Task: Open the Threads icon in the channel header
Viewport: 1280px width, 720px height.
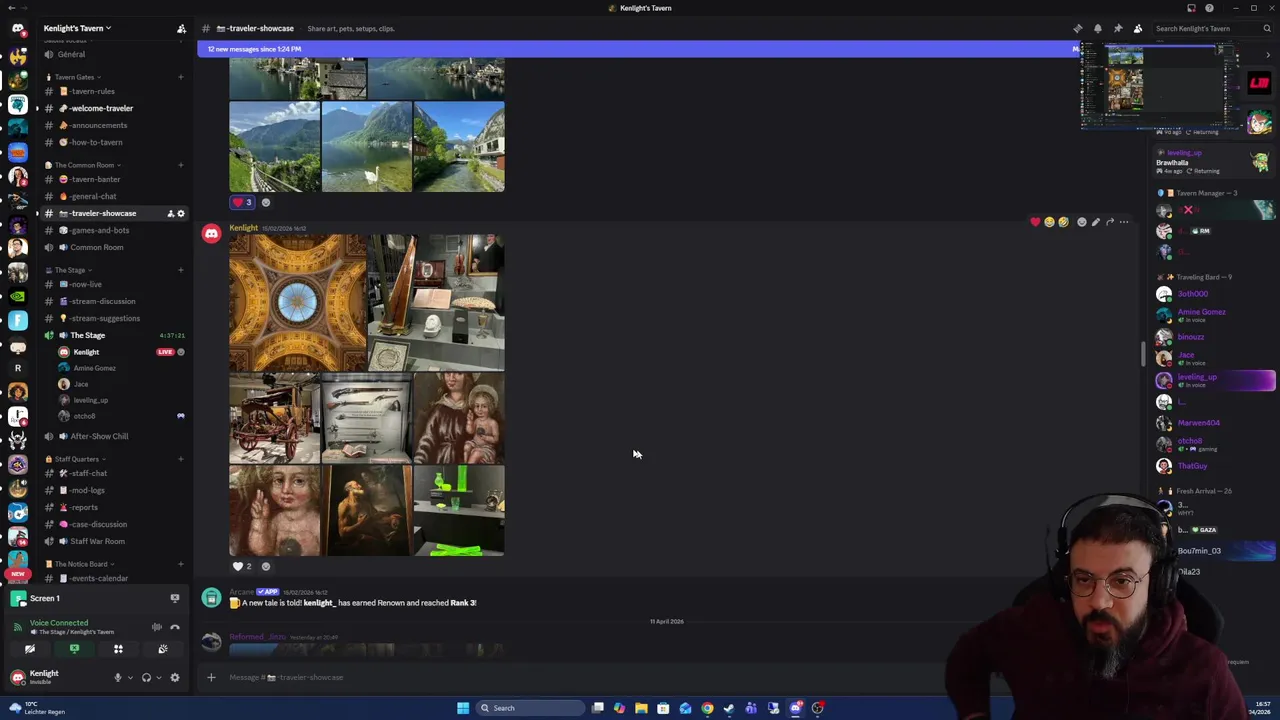Action: coord(1077,28)
